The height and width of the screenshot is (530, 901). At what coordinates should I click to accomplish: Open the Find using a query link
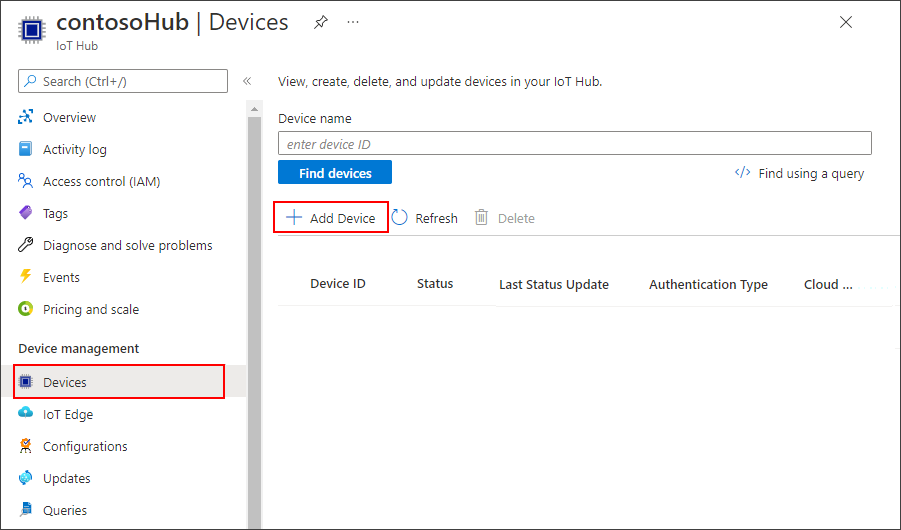[799, 173]
